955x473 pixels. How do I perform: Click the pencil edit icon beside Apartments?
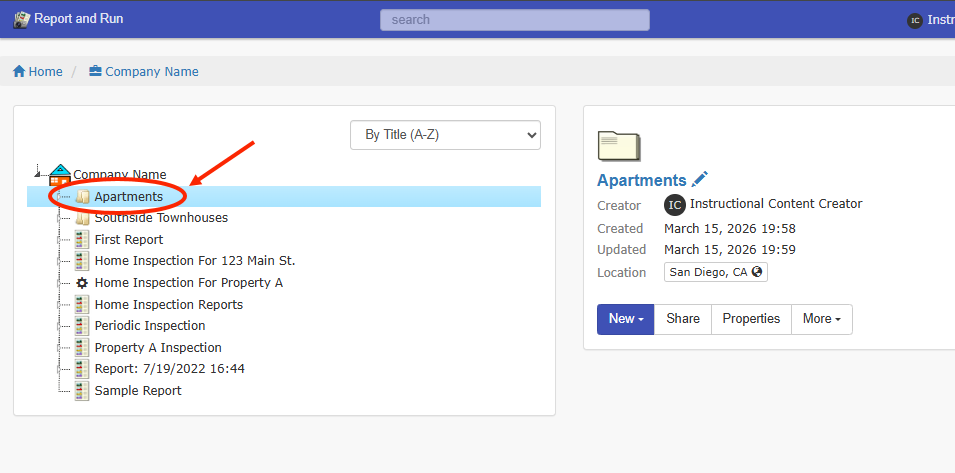point(700,179)
